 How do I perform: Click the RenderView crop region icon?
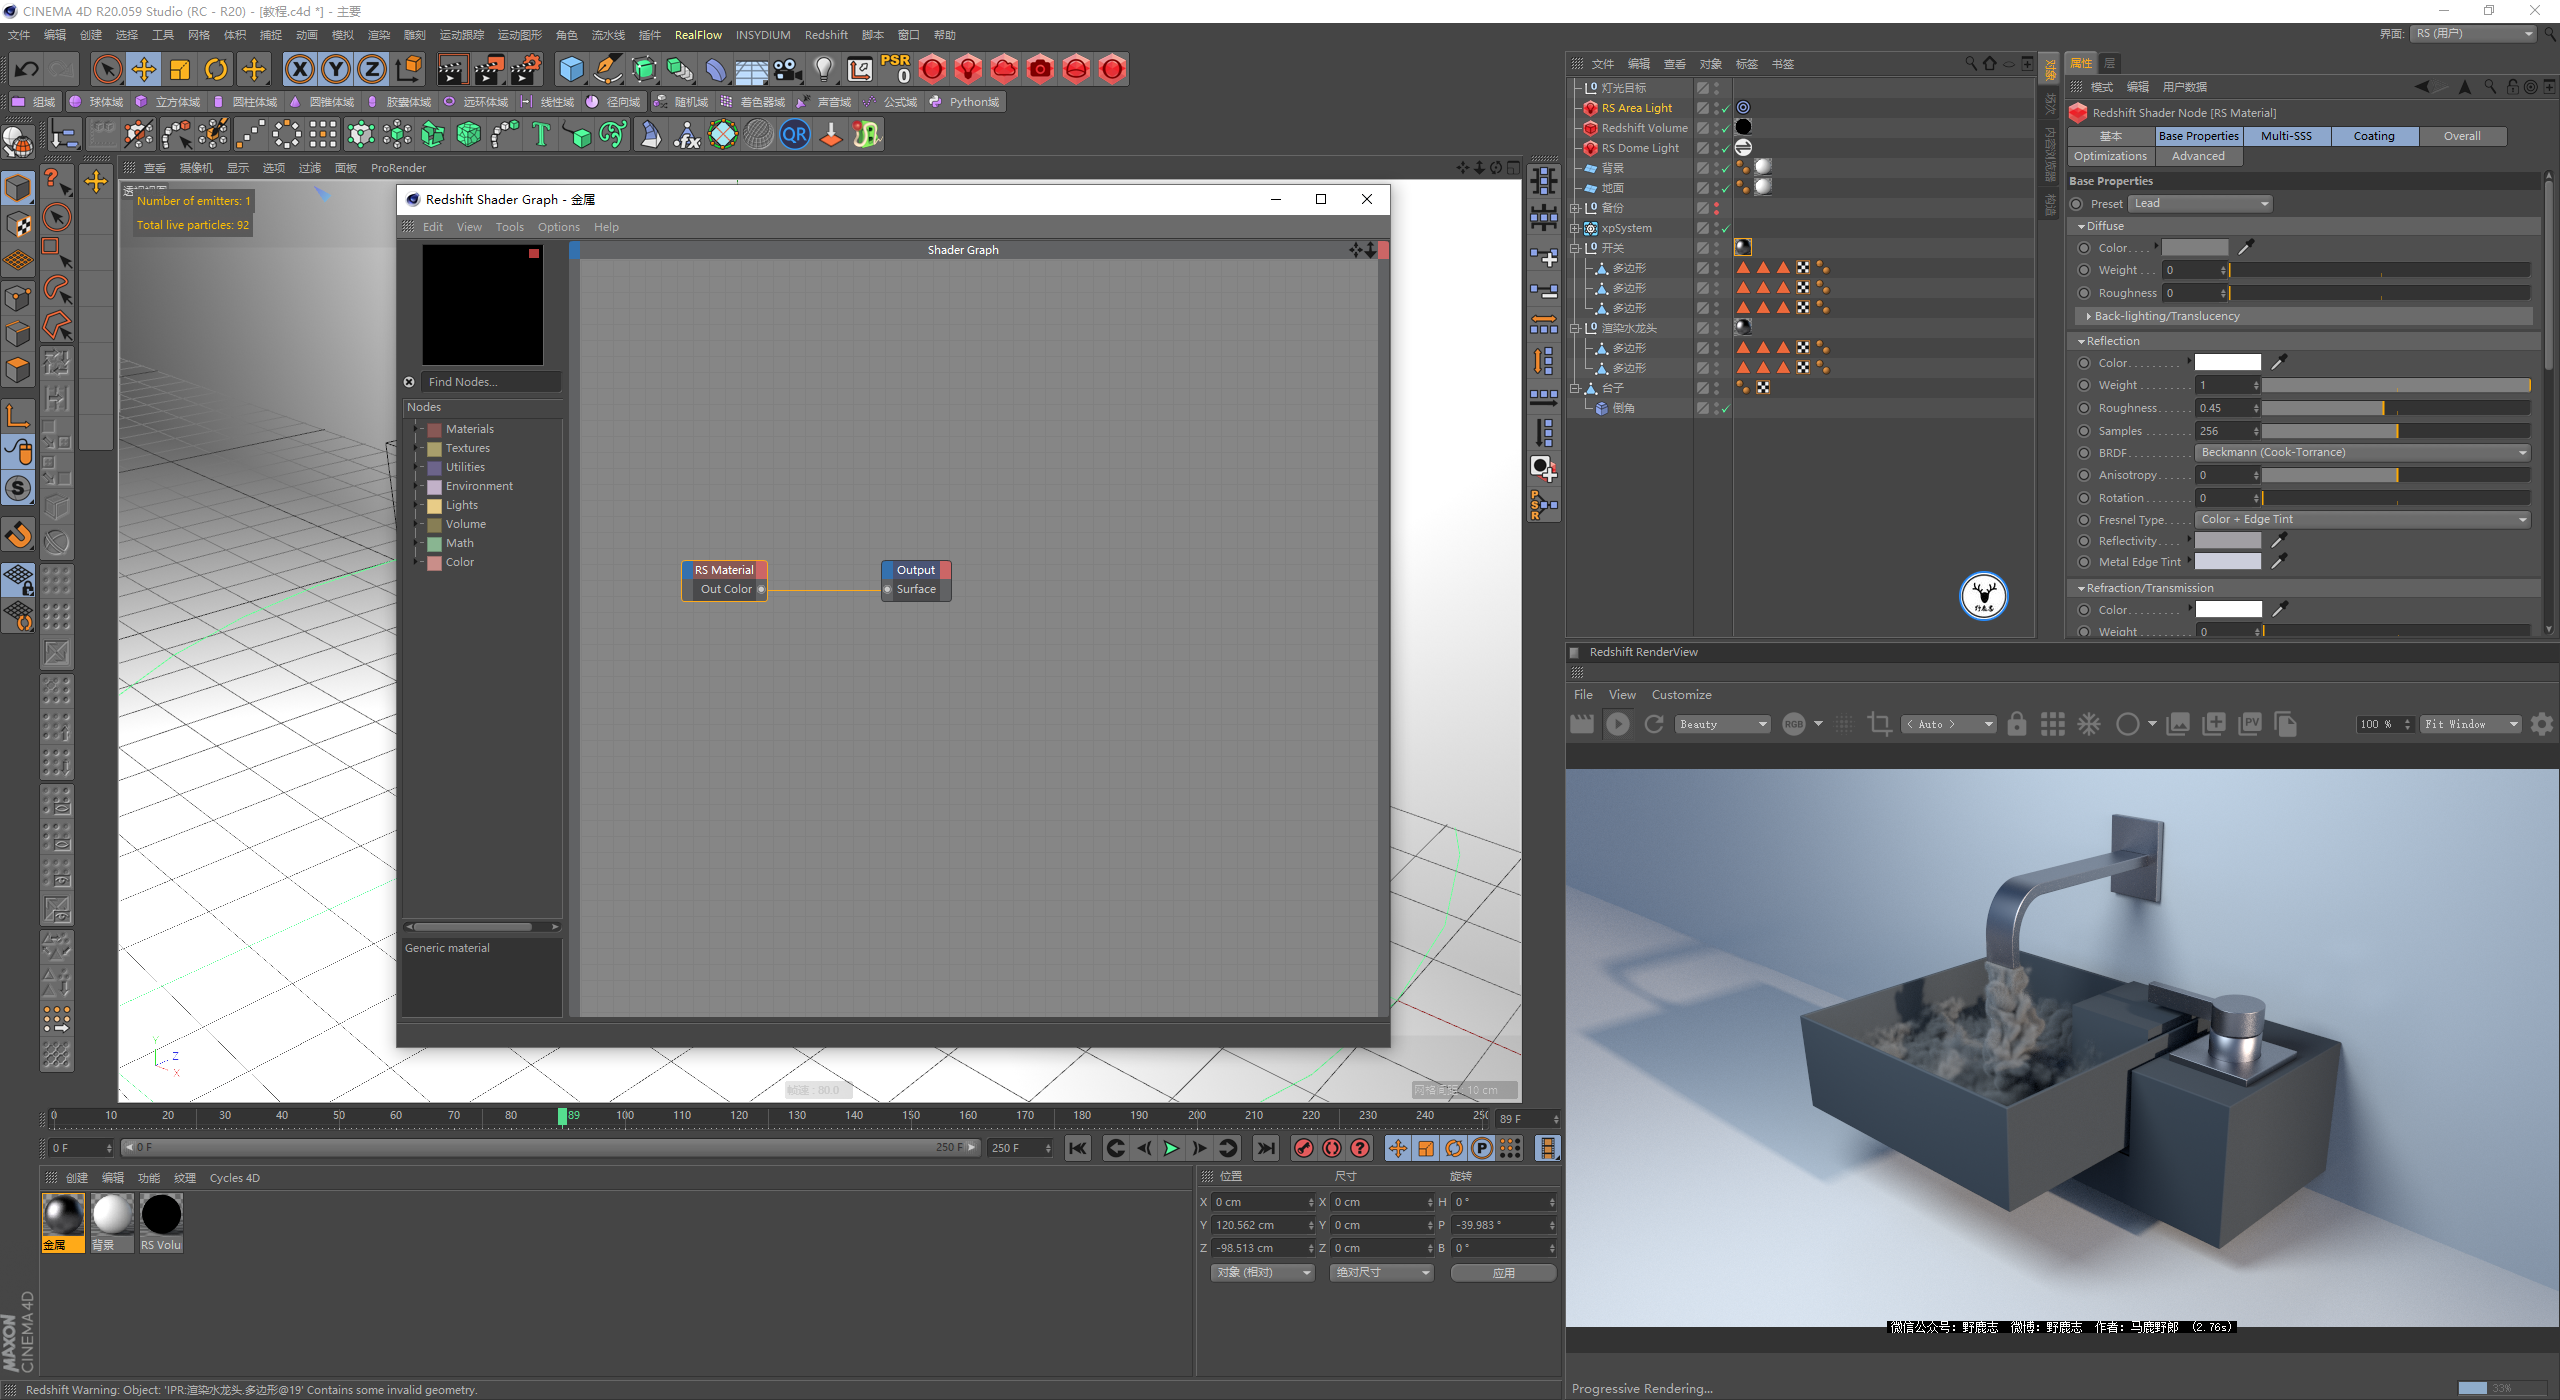click(x=1879, y=724)
